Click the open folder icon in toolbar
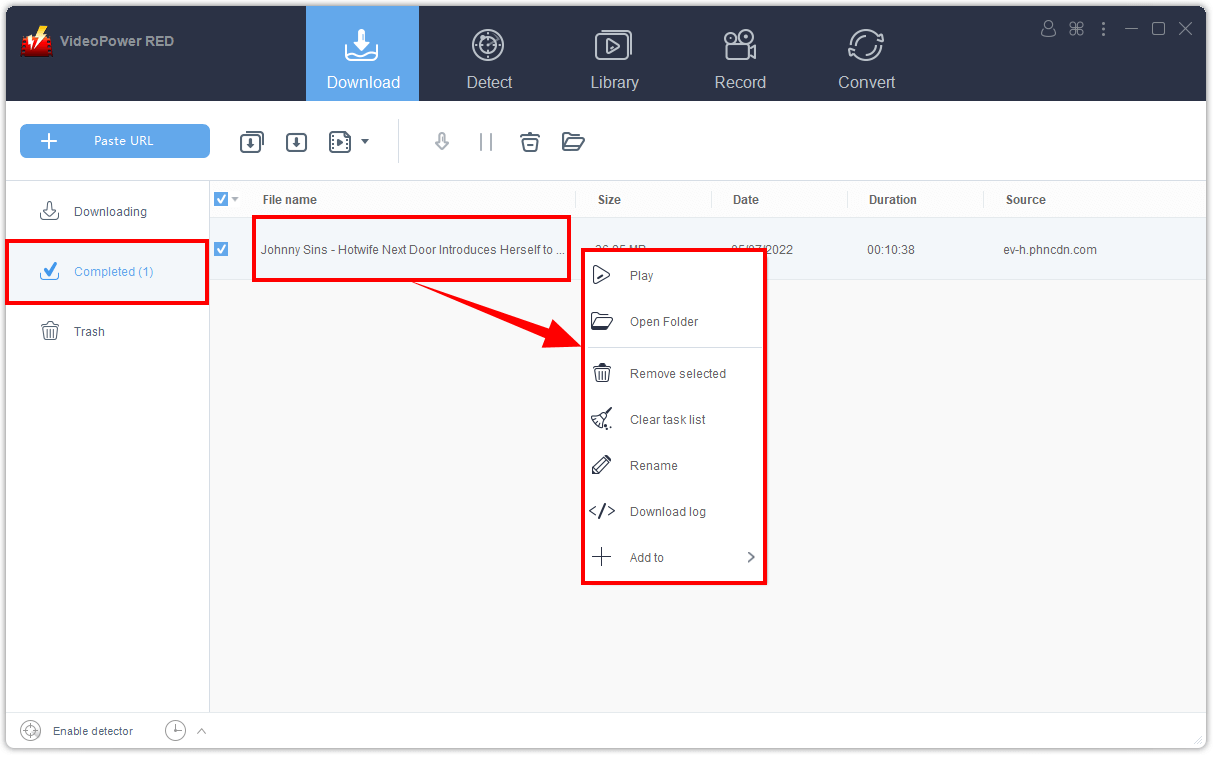1215x758 pixels. [x=573, y=142]
